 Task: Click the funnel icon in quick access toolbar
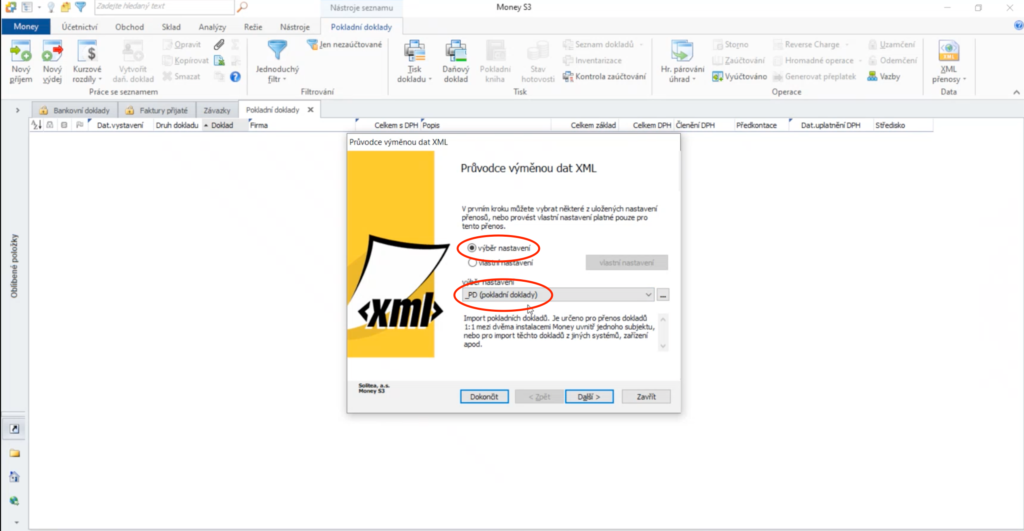pos(80,7)
